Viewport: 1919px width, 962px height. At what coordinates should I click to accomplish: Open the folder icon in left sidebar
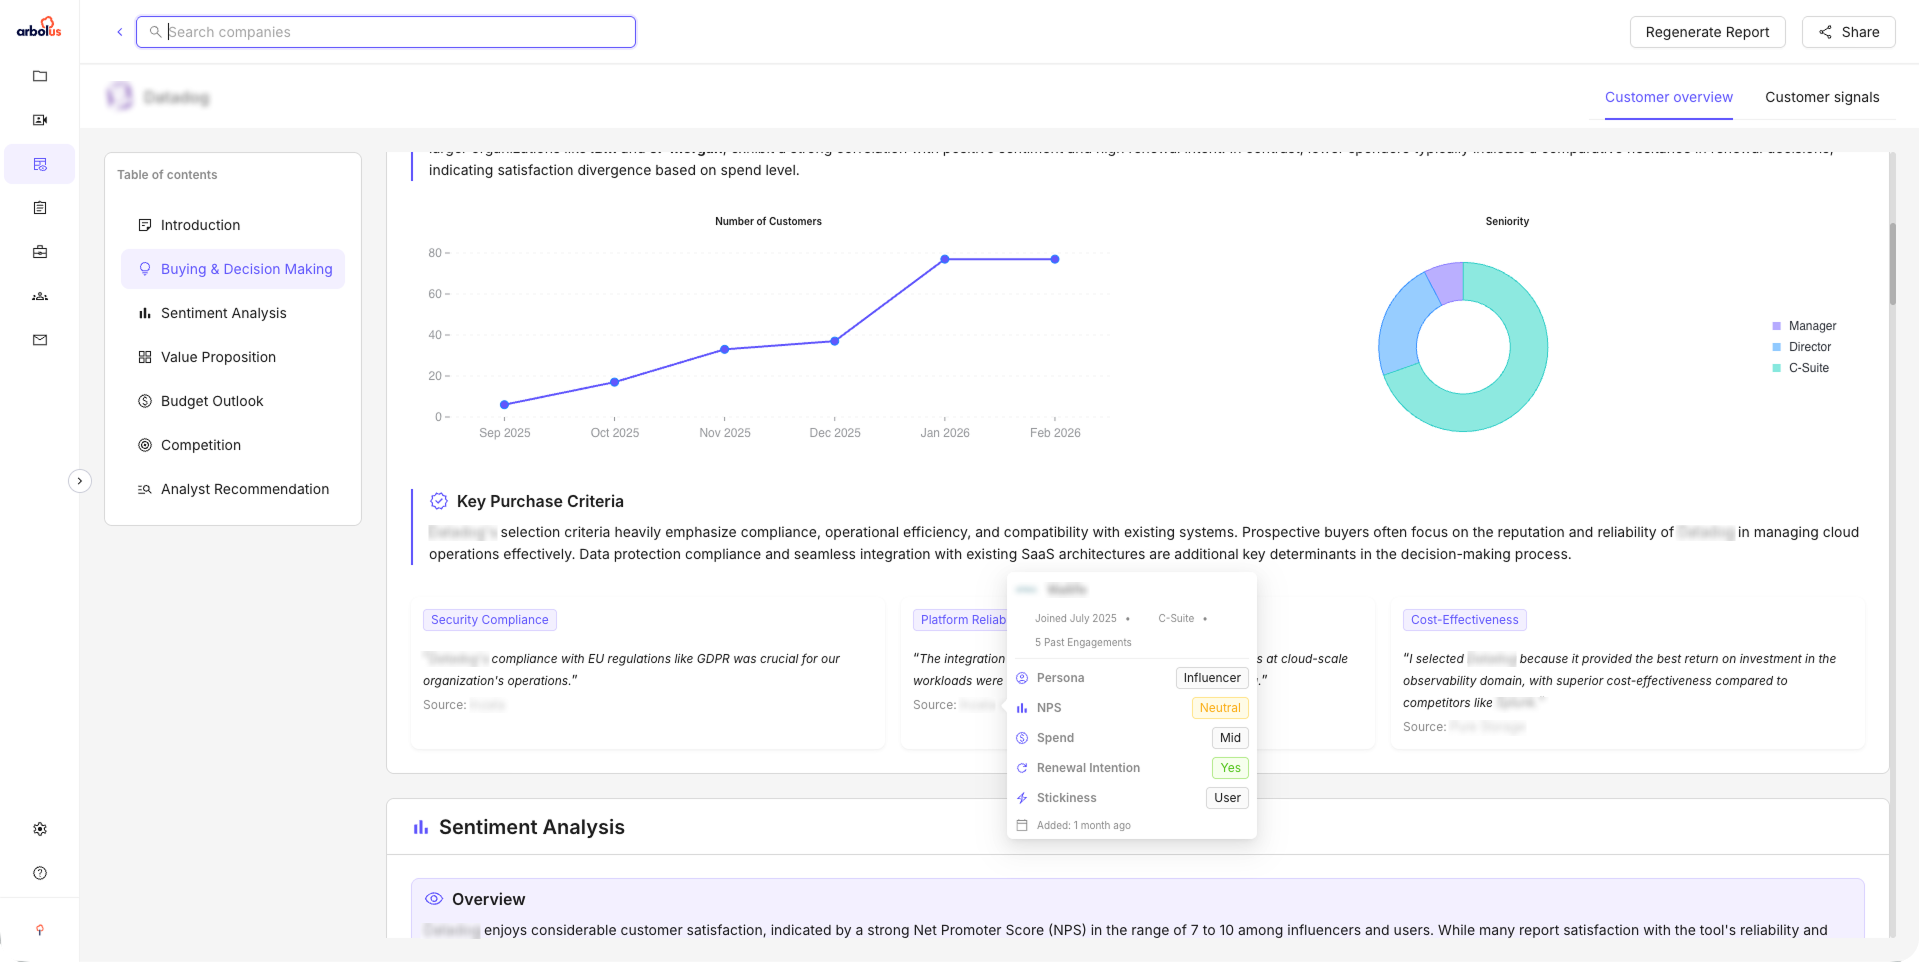click(x=40, y=76)
